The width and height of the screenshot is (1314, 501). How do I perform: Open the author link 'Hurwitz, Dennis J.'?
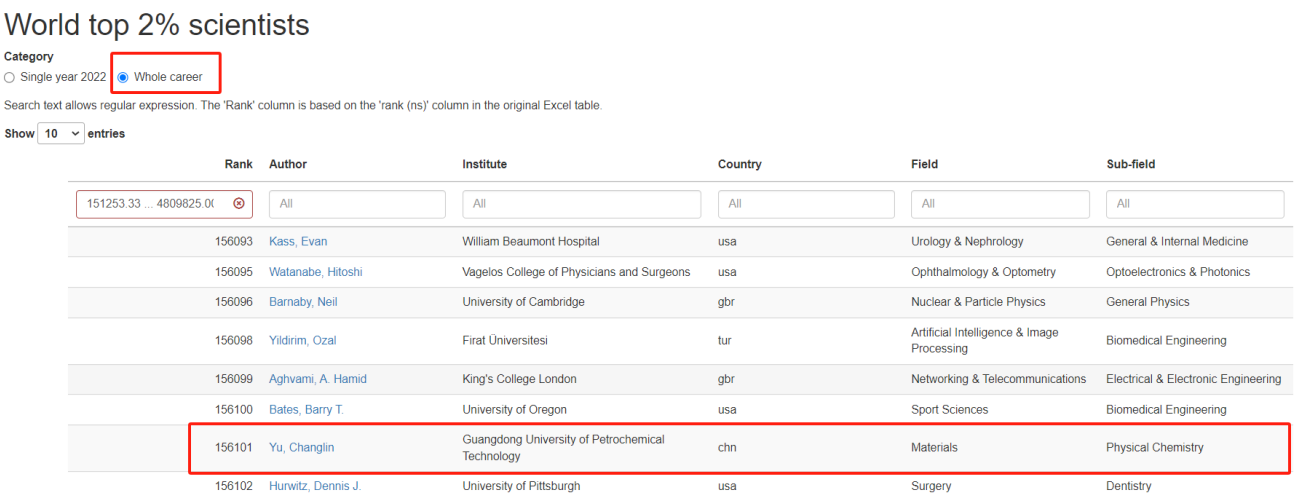pyautogui.click(x=315, y=486)
